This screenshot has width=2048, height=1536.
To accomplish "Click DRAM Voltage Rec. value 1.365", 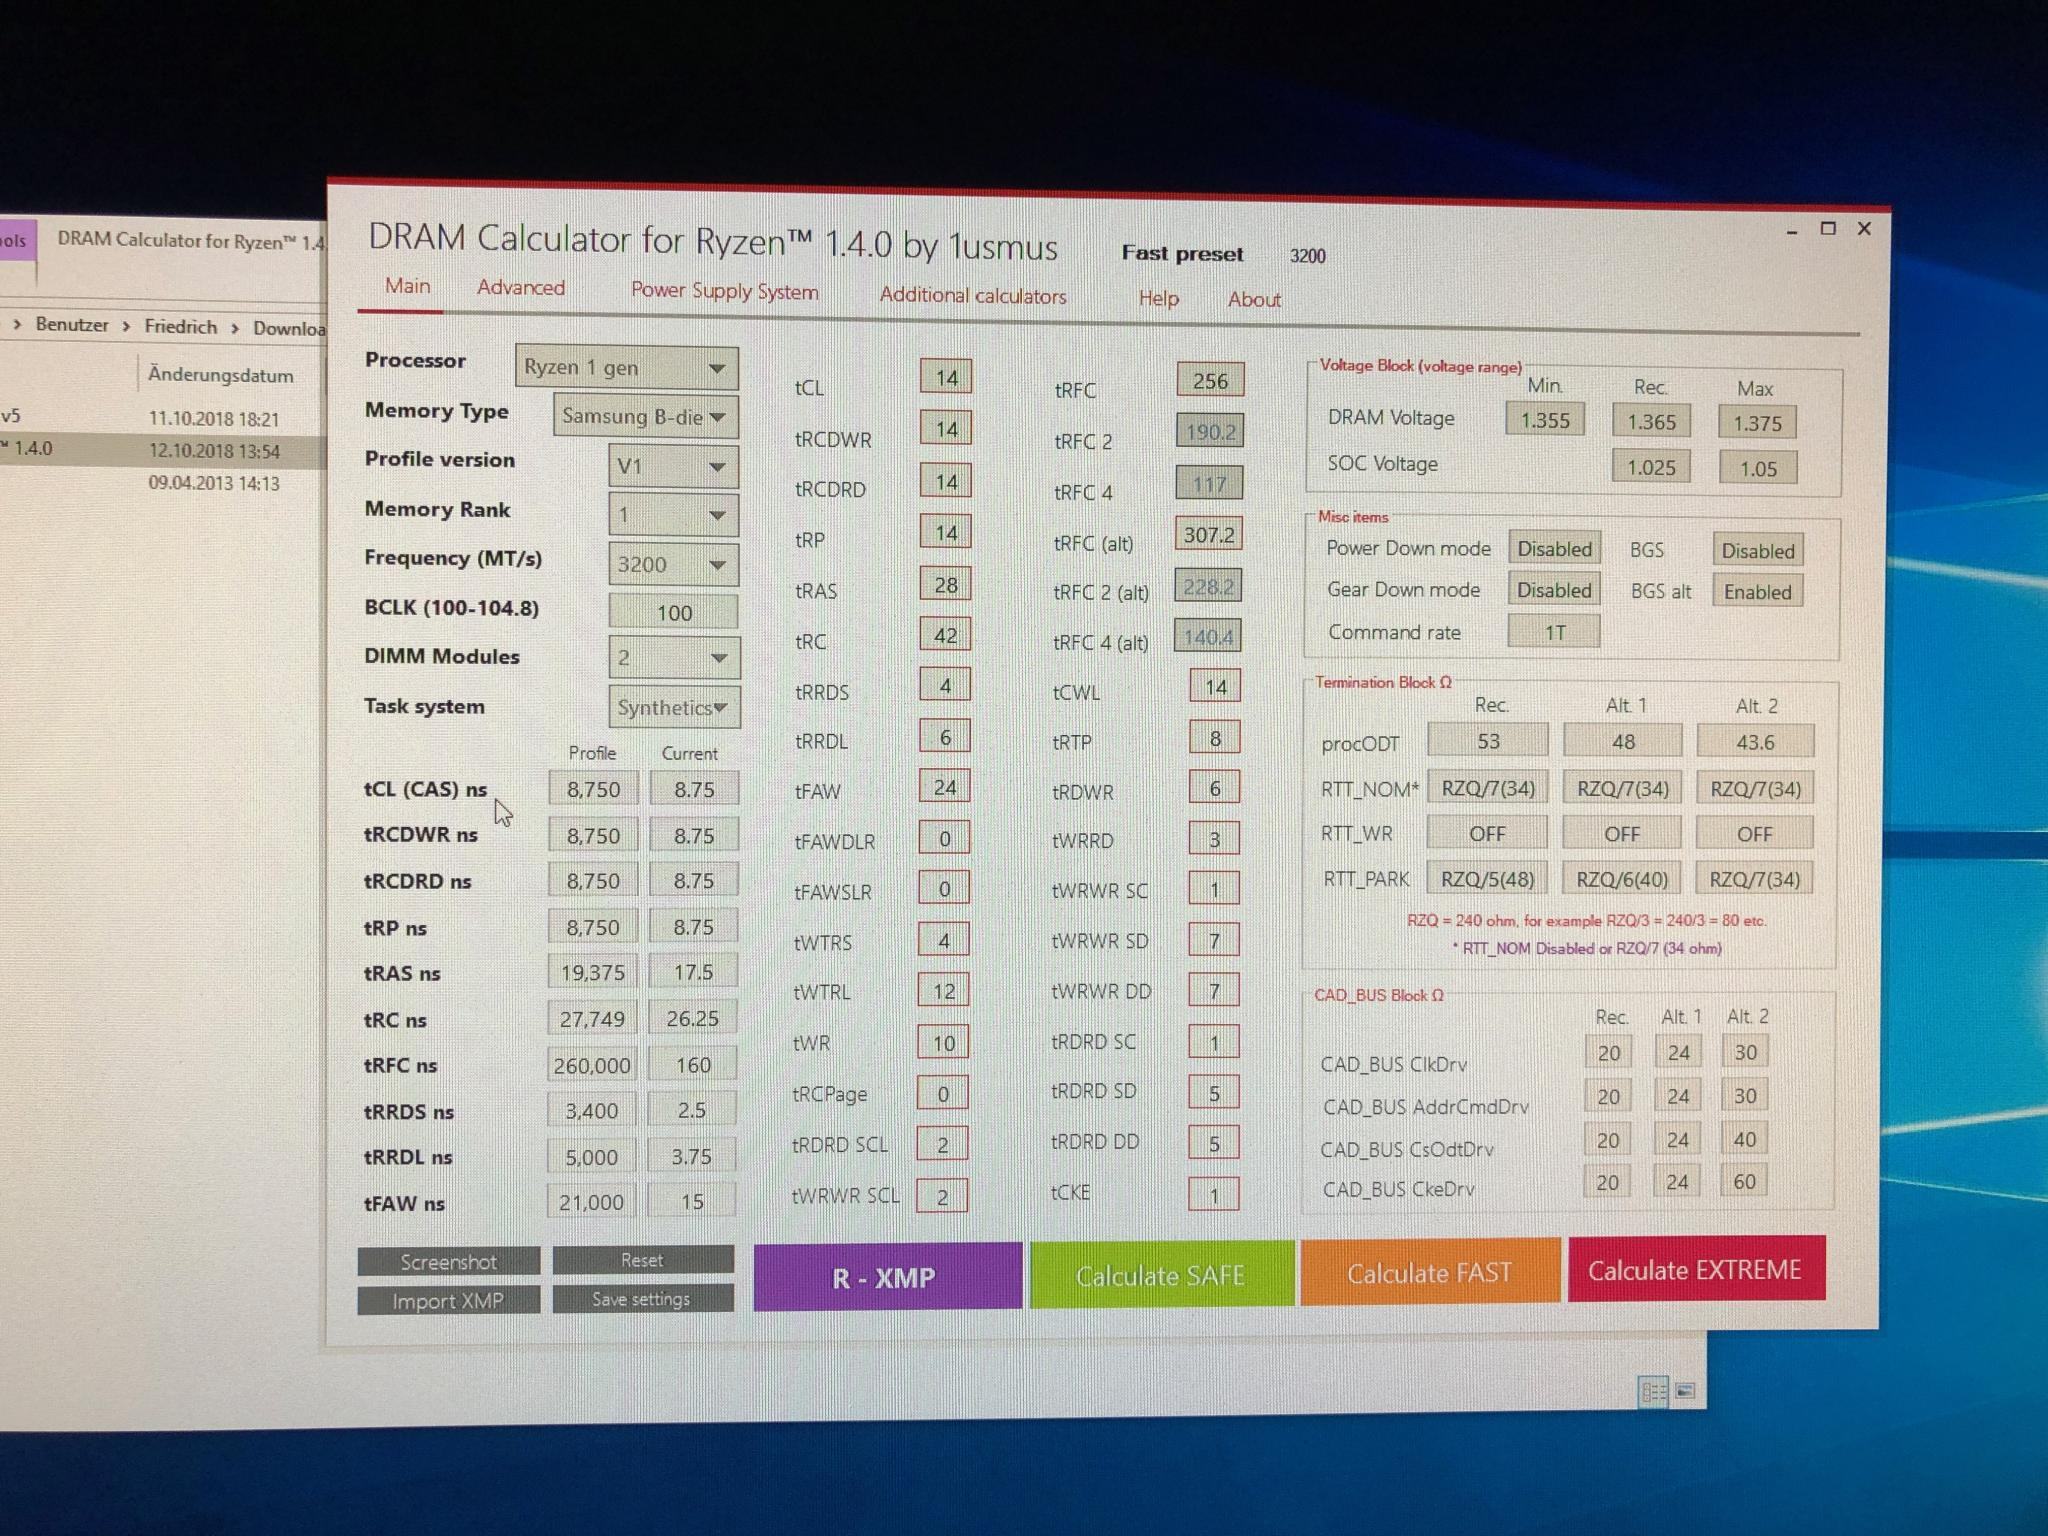I will pos(1651,422).
